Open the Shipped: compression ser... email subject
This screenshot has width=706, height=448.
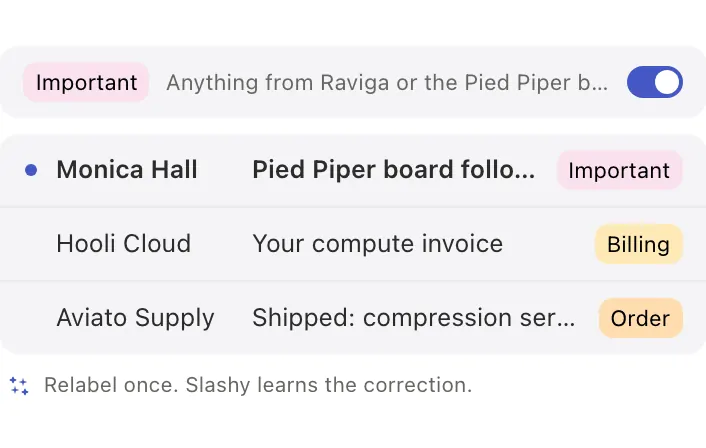pos(413,318)
